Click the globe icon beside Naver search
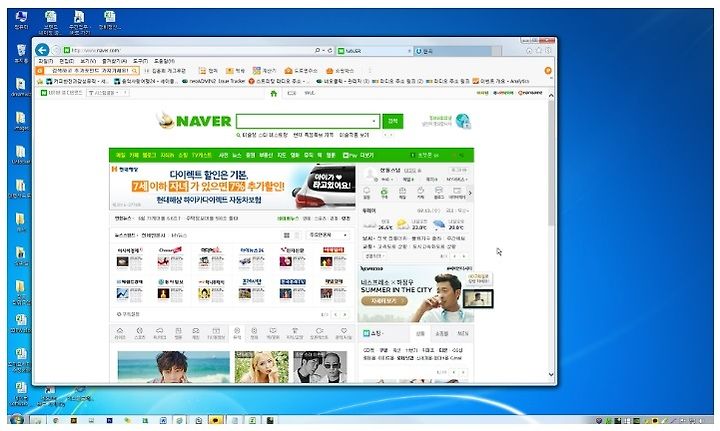The image size is (720, 431). click(x=463, y=121)
